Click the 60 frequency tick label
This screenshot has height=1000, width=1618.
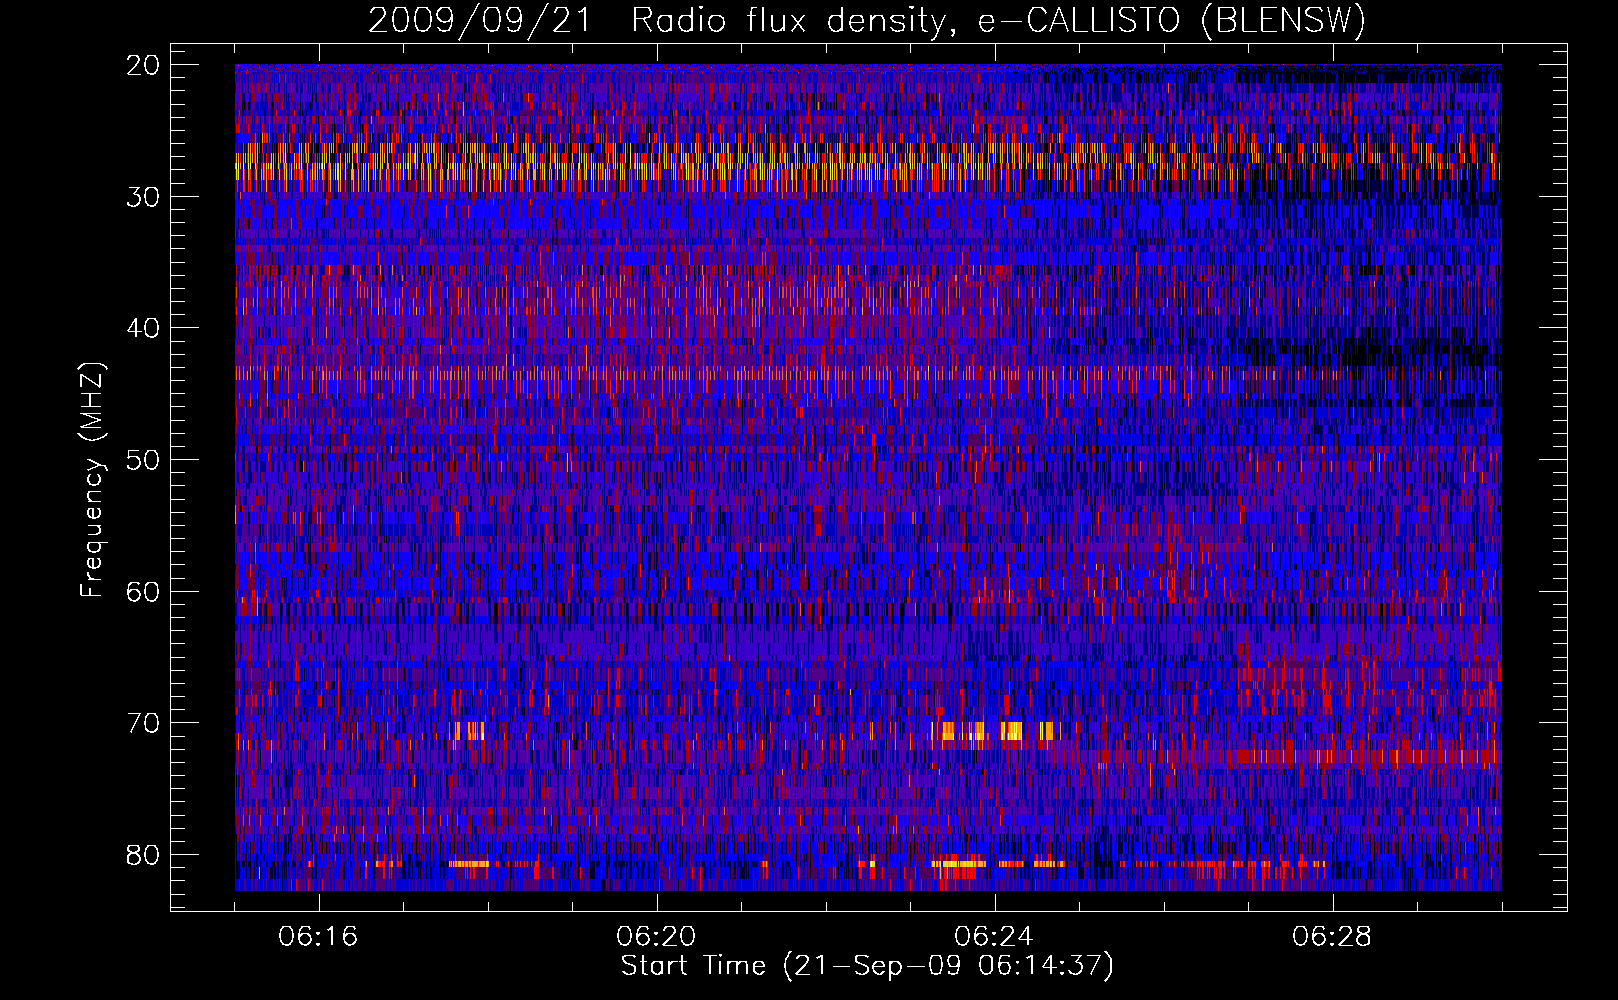tap(144, 591)
